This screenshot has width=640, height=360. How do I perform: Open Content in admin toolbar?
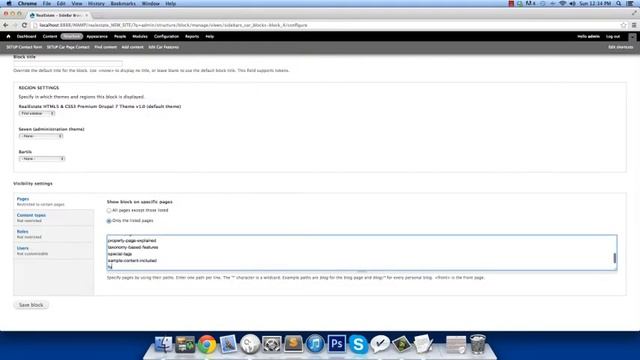[50, 36]
